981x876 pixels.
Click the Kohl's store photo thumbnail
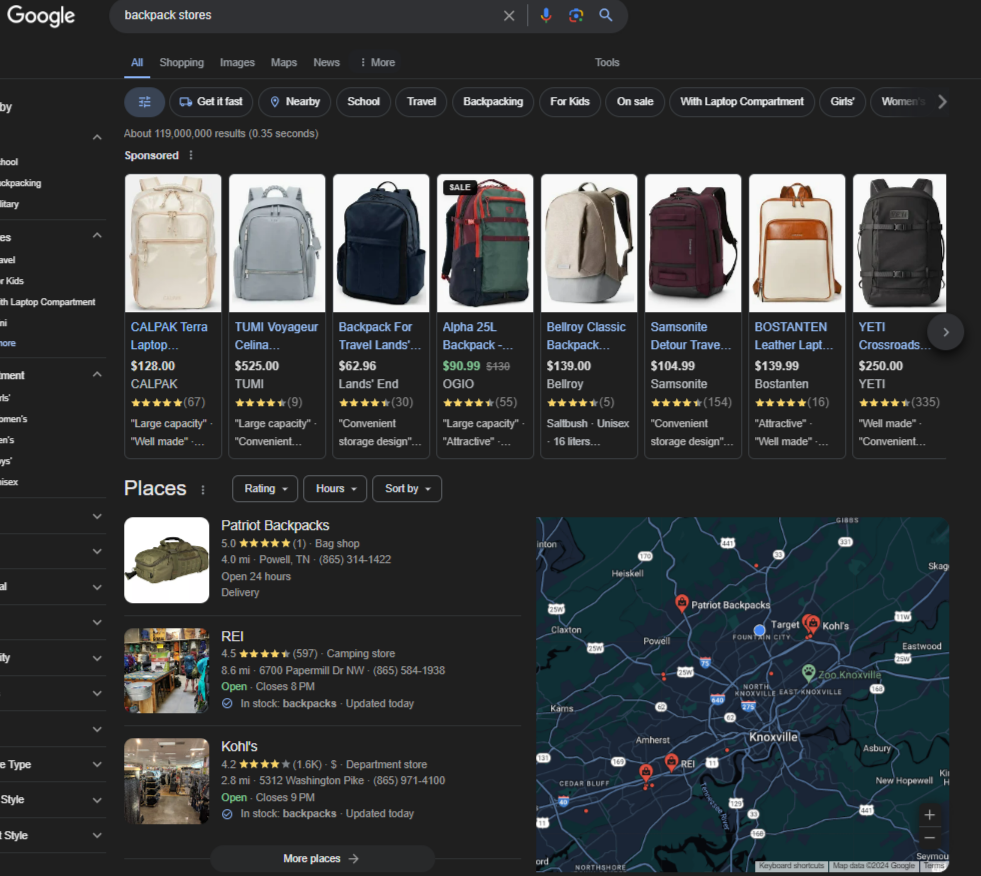[x=166, y=781]
